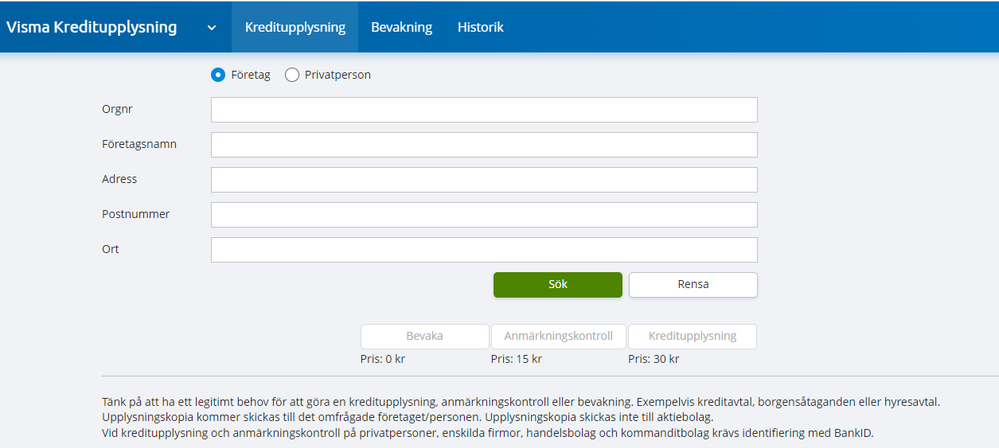Click the Företag radio label text
Viewport: 999px width, 448px height.
[250, 75]
